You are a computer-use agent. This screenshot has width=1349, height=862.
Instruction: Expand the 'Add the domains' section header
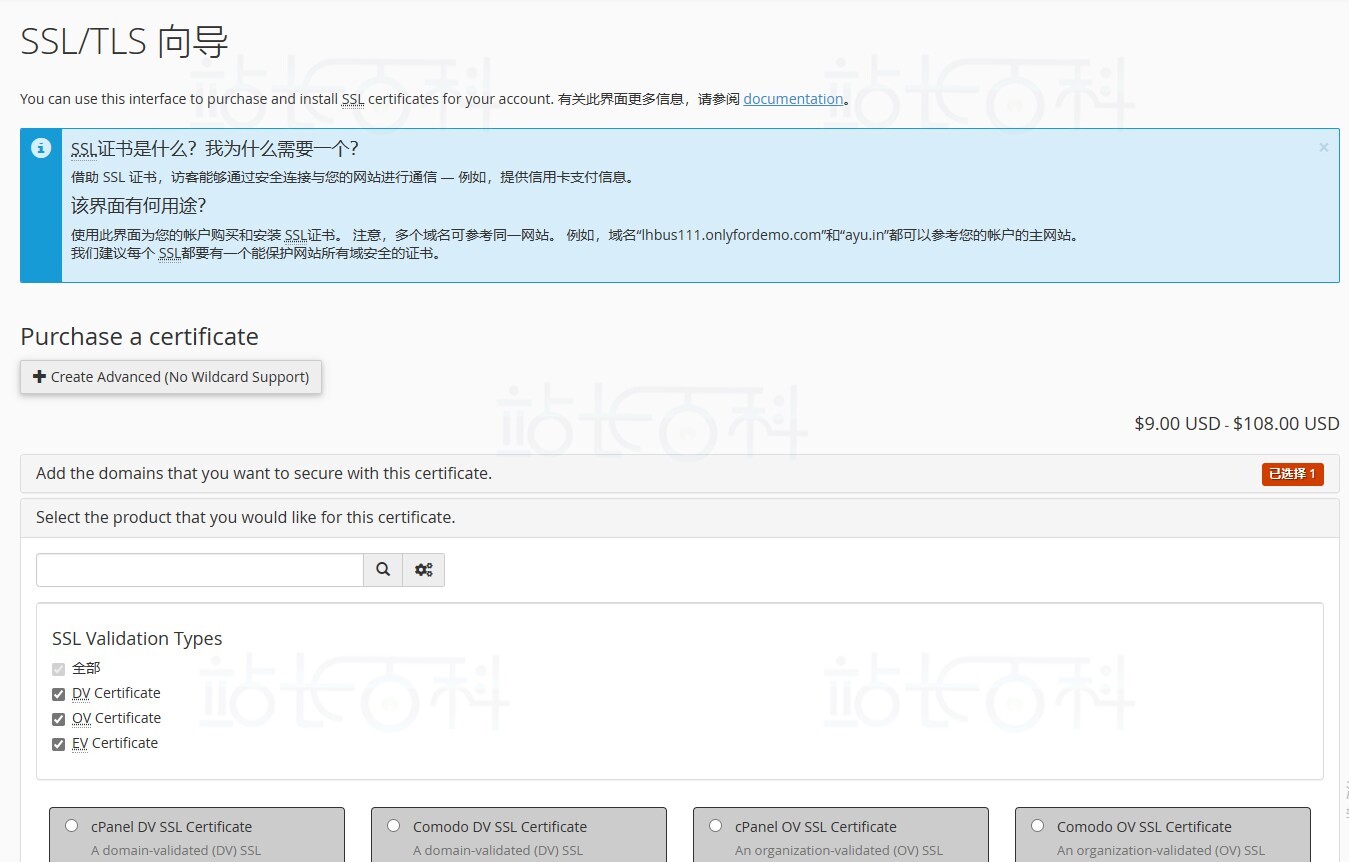[264, 473]
